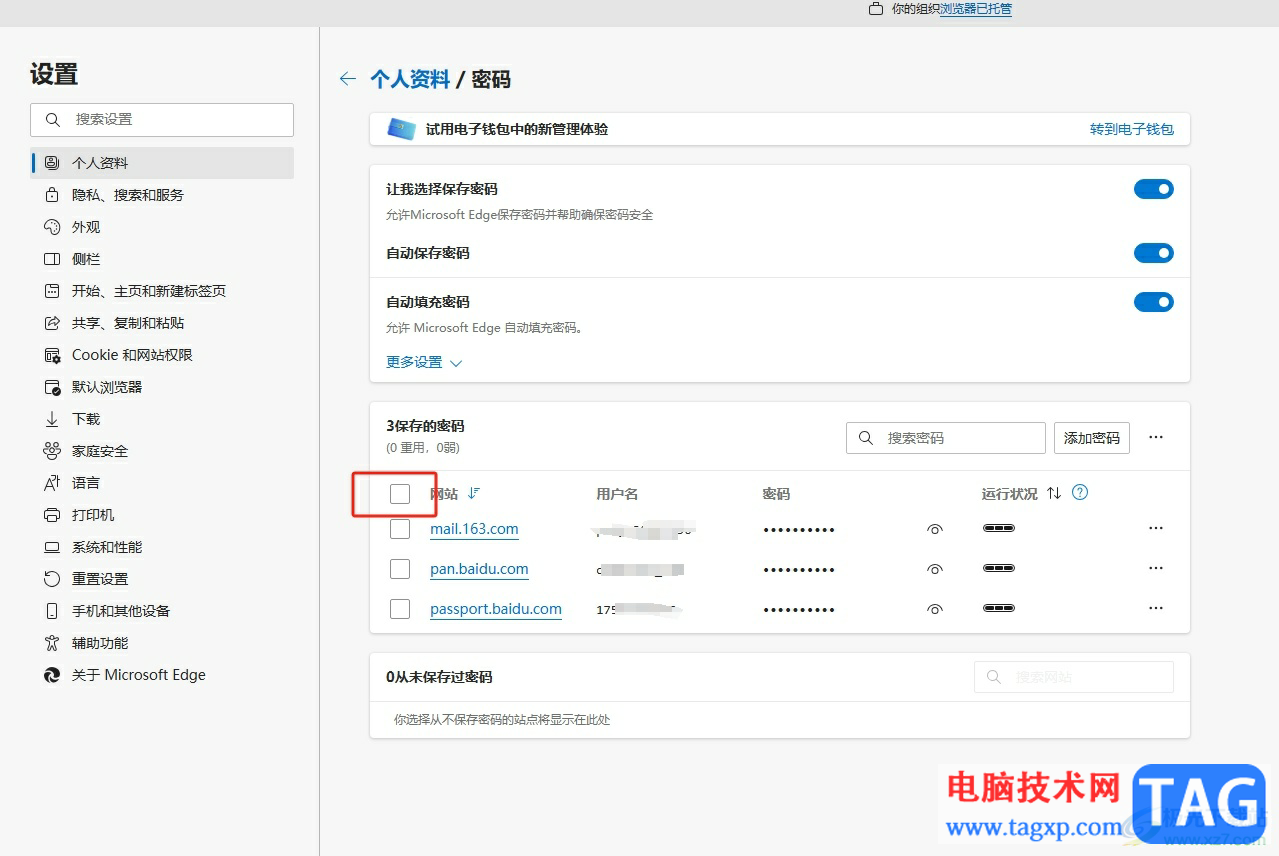The image size is (1279, 856).
Task: Click the sort arrows next to 运行状况
Action: [x=1054, y=493]
